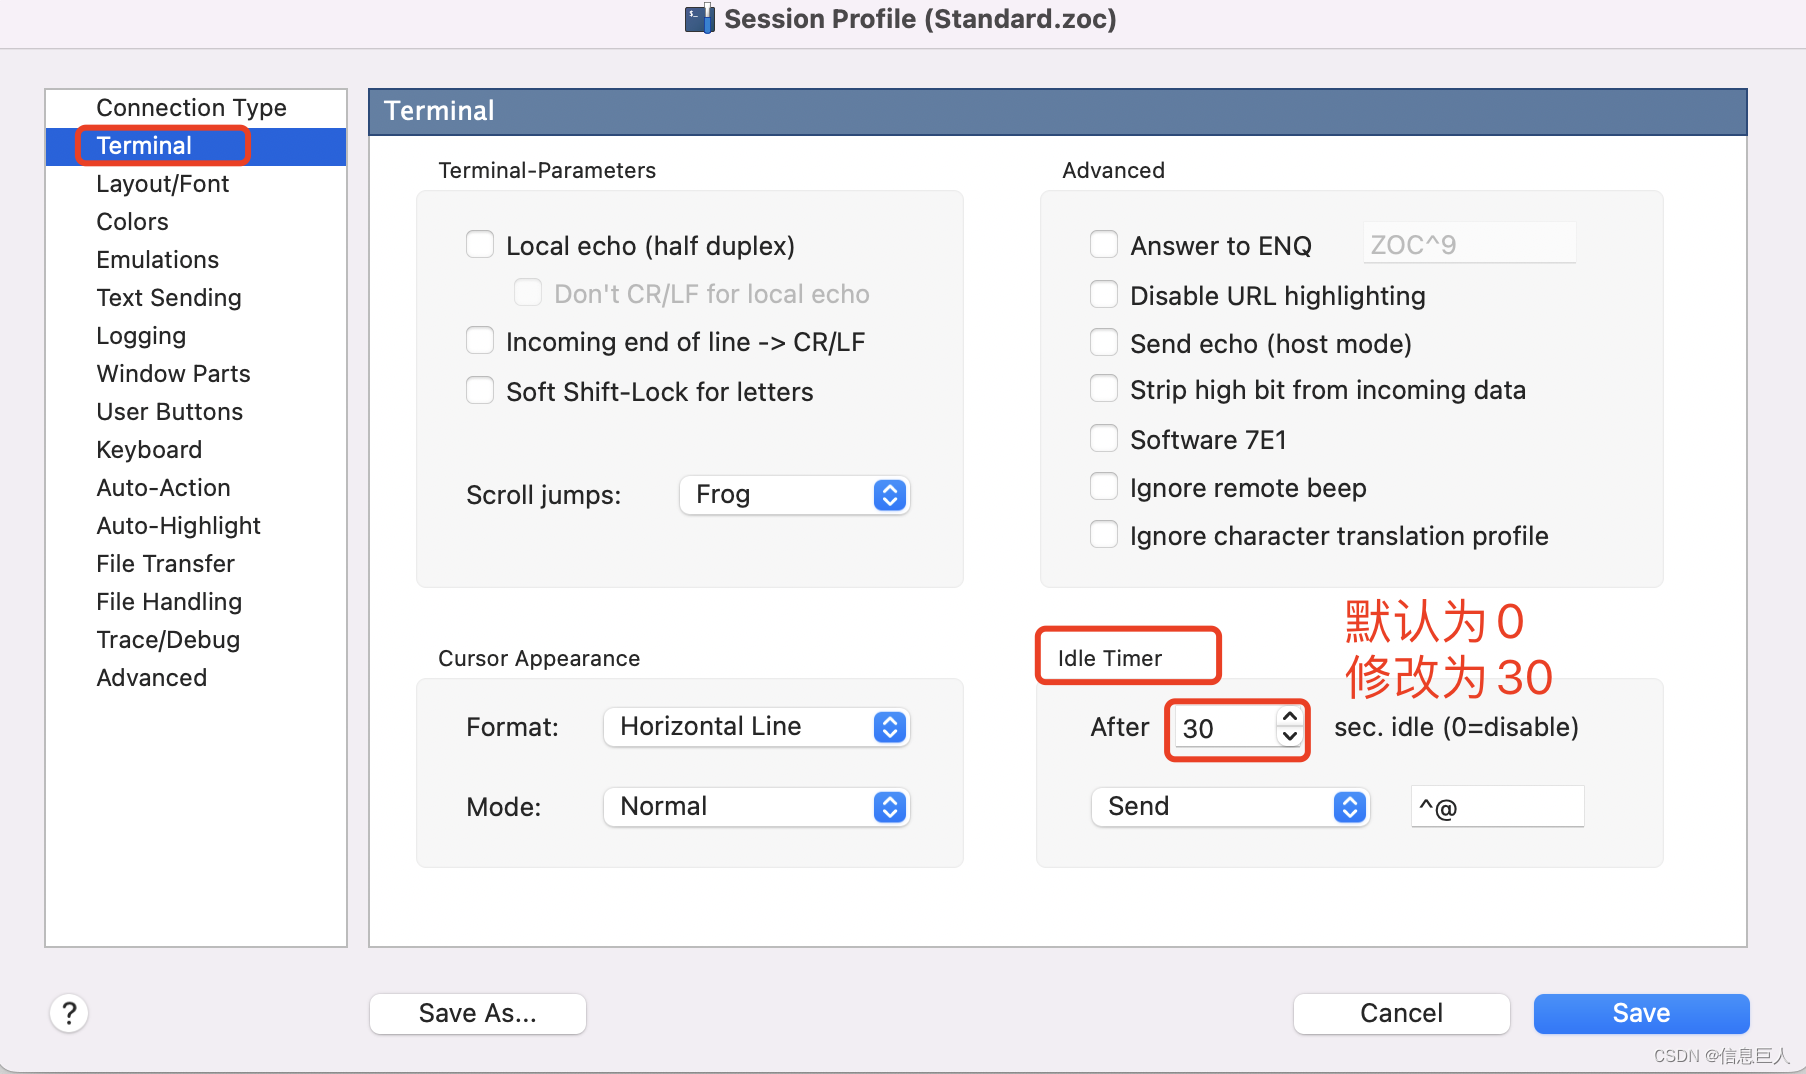This screenshot has width=1806, height=1074.
Task: Turn on Disable URL highlighting
Action: [x=1104, y=294]
